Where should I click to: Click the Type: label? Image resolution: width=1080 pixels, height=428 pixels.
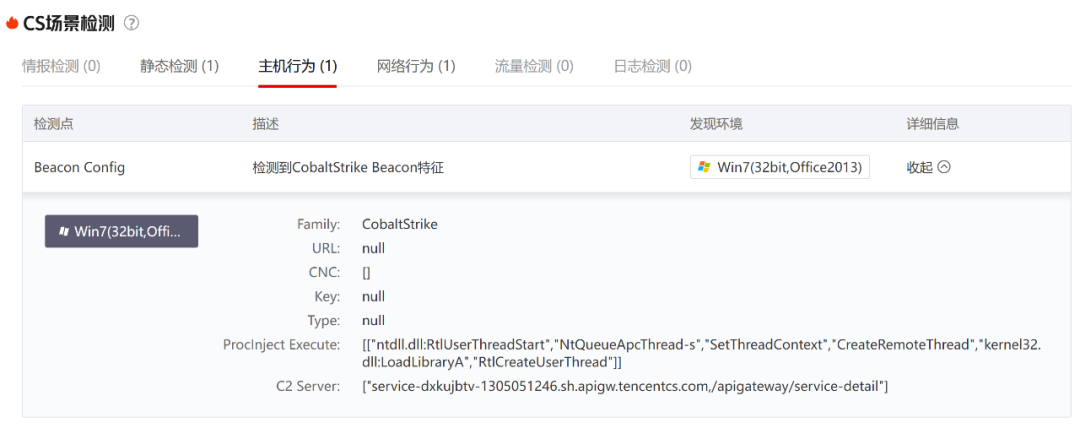[x=324, y=320]
